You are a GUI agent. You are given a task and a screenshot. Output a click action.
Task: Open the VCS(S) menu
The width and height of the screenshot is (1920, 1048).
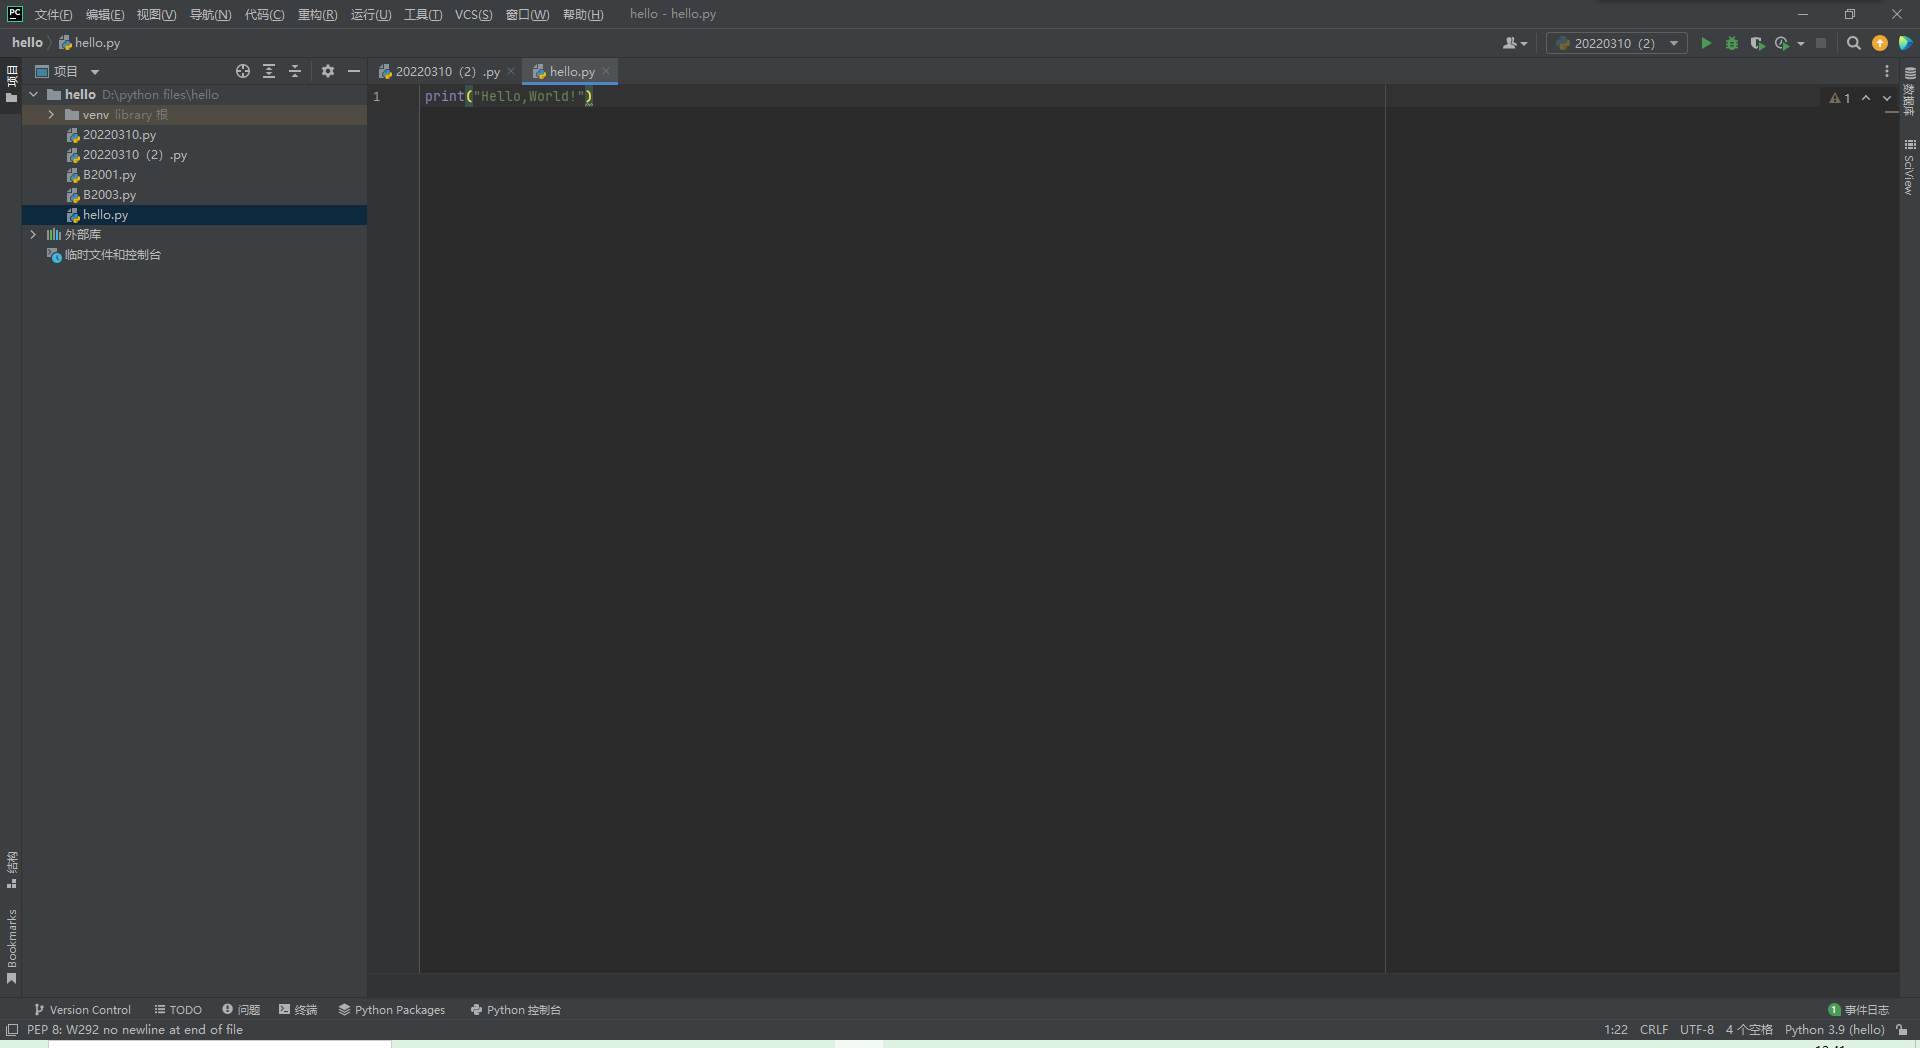point(474,14)
